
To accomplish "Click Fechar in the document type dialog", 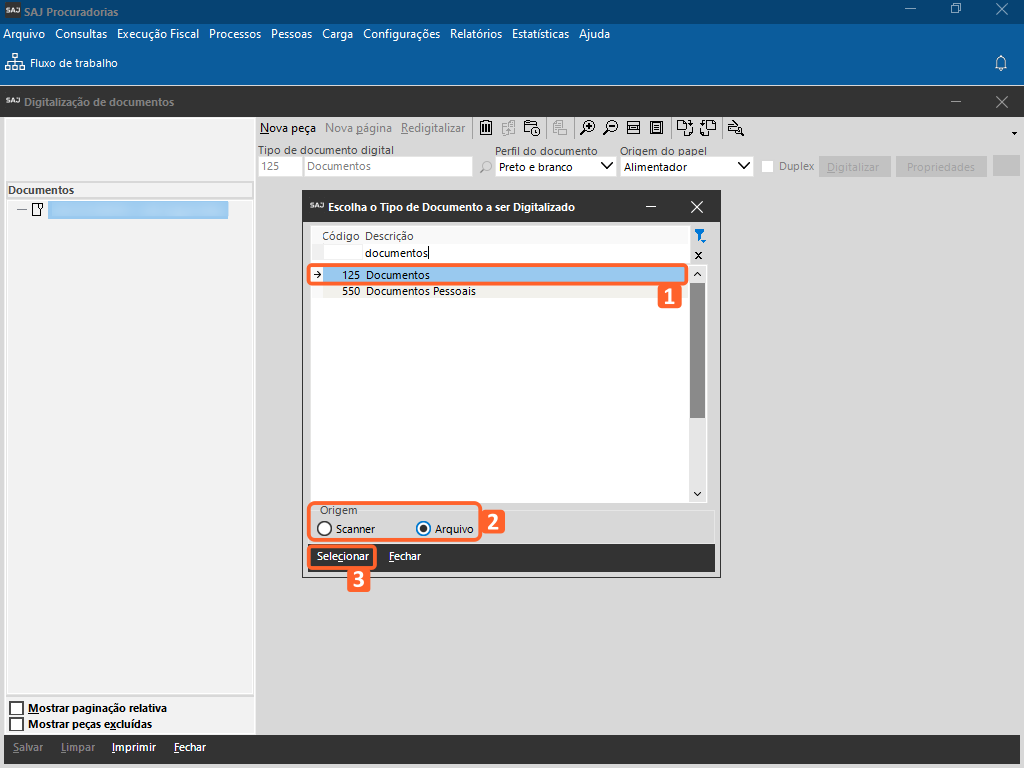I will point(405,556).
